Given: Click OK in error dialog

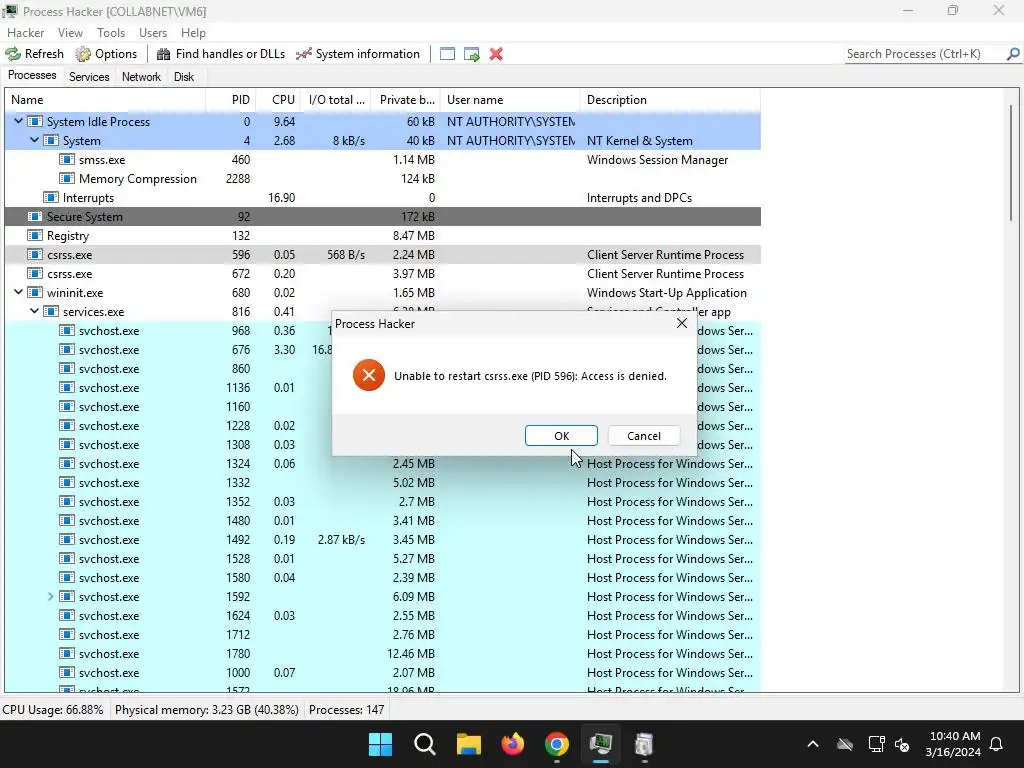Looking at the screenshot, I should [x=561, y=436].
